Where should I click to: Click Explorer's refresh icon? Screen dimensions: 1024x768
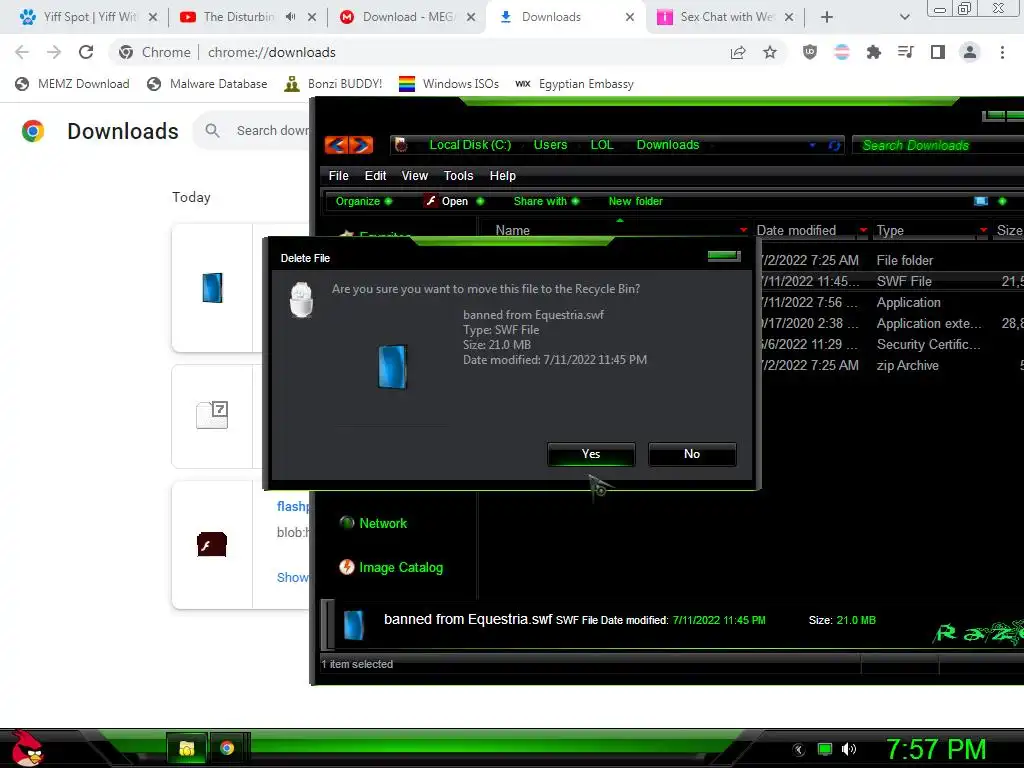click(834, 145)
